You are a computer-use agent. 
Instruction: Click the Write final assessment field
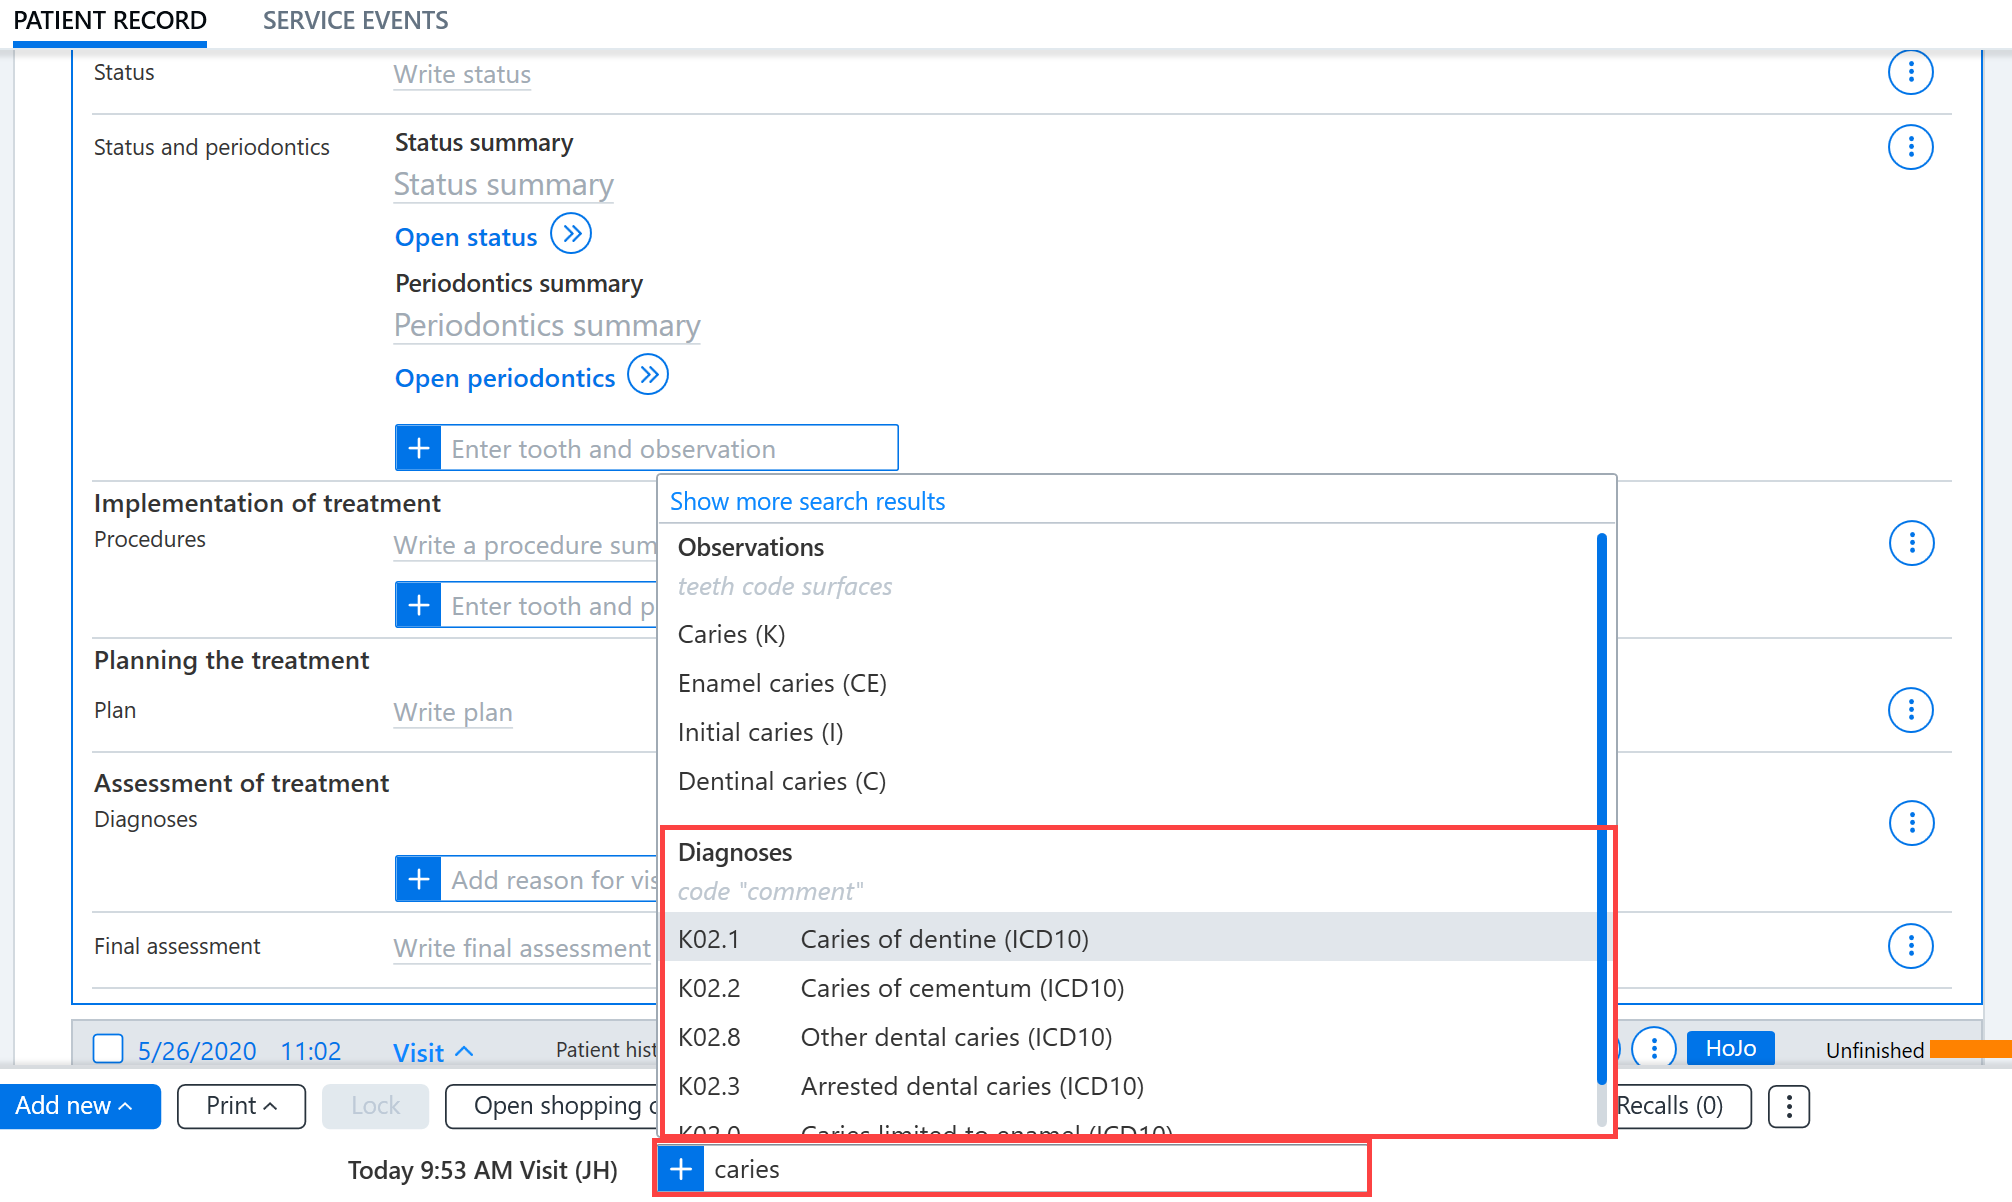522,947
